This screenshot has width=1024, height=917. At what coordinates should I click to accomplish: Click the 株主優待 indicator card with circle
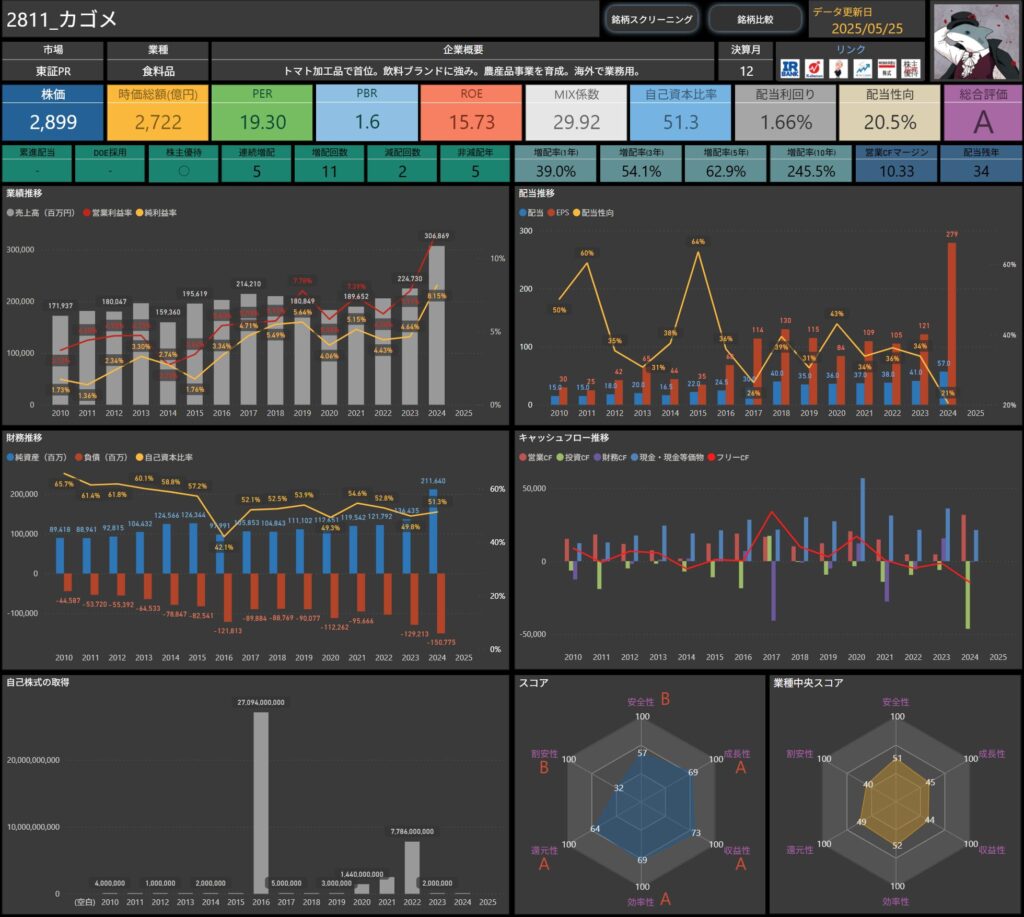(x=184, y=163)
